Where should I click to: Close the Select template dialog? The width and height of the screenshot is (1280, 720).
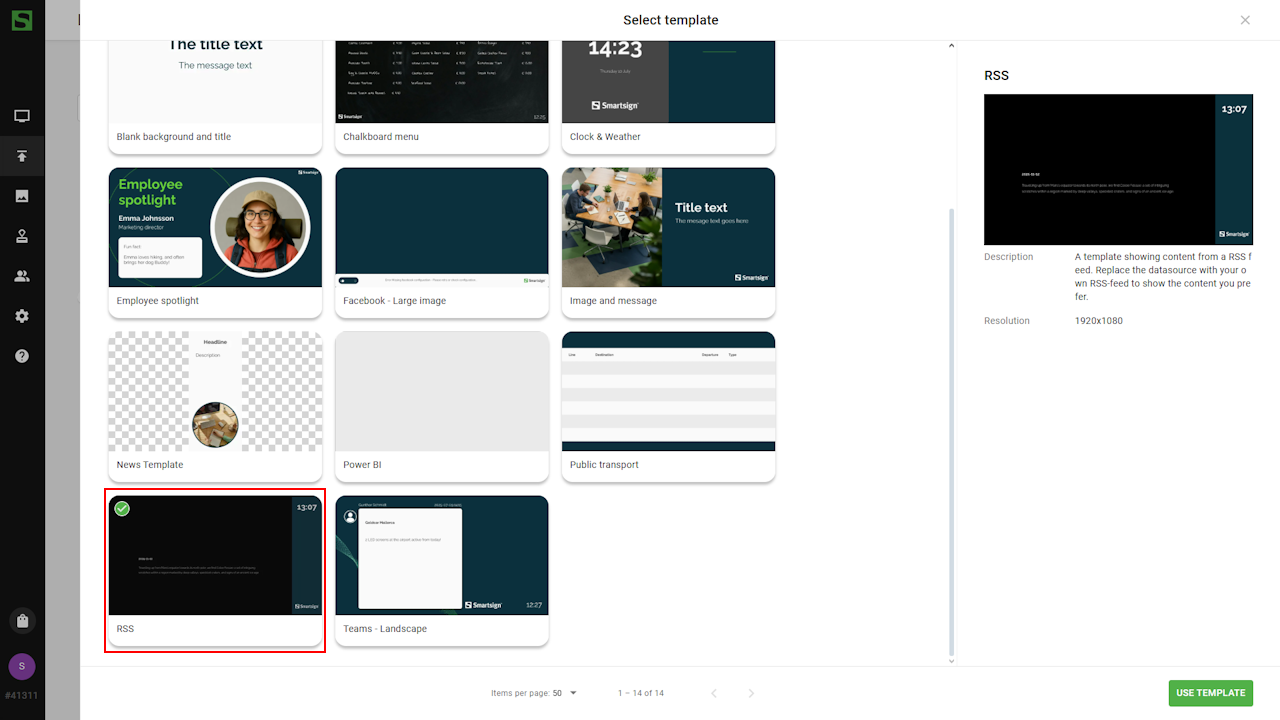point(1245,20)
